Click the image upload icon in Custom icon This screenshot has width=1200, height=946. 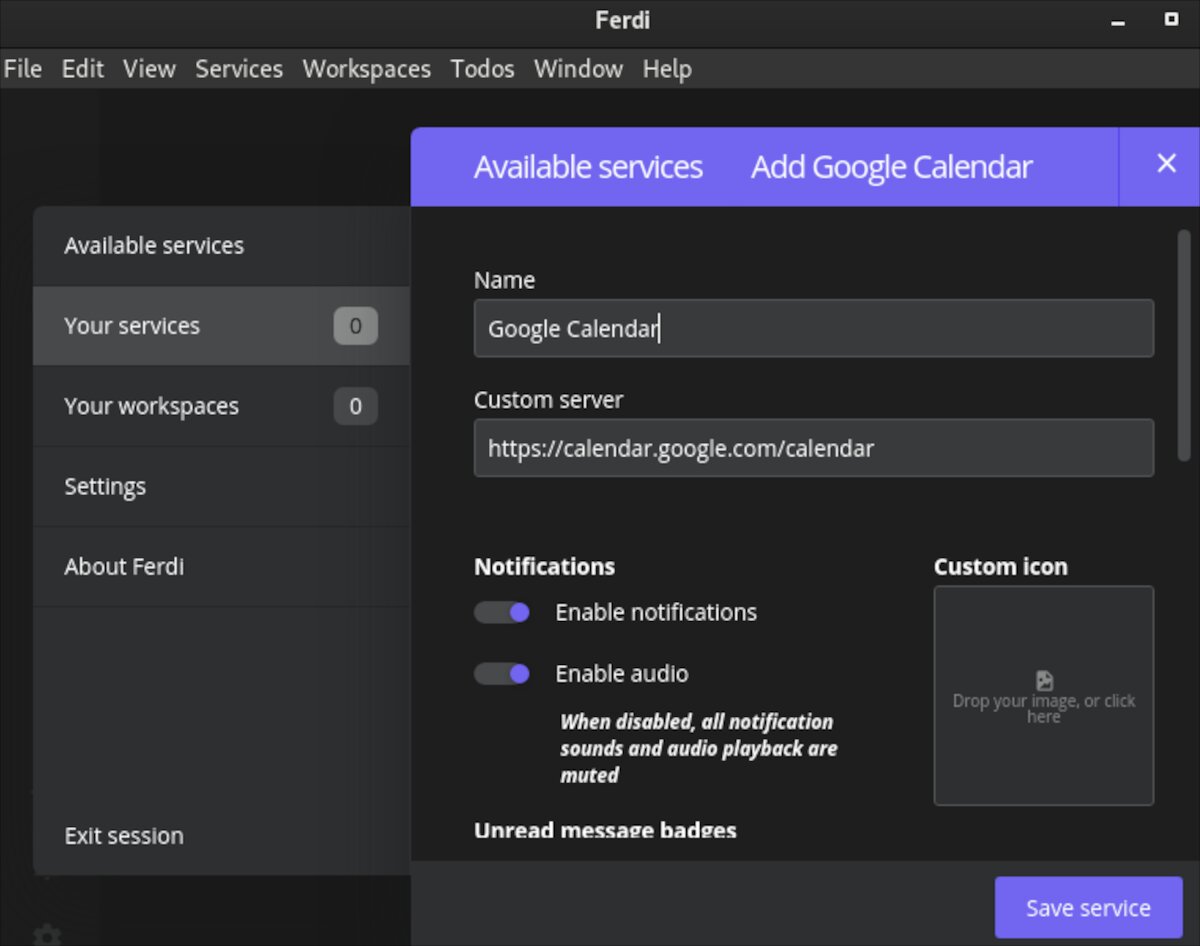(x=1044, y=681)
